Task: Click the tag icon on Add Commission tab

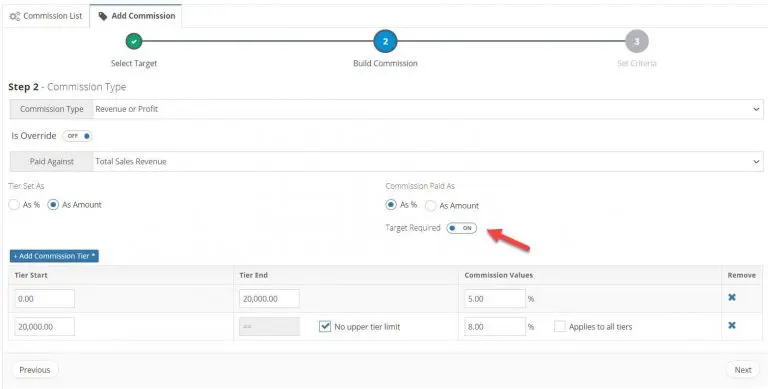Action: click(x=103, y=16)
